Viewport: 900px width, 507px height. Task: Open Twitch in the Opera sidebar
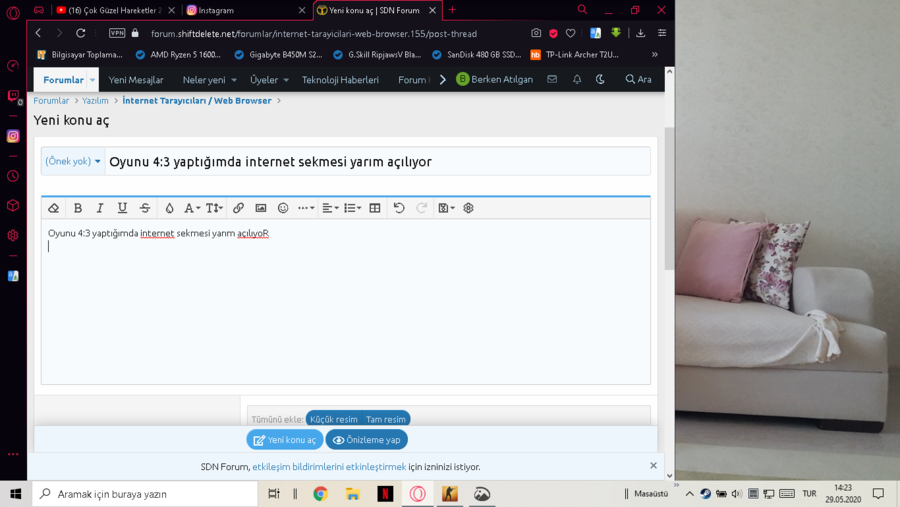coord(13,95)
